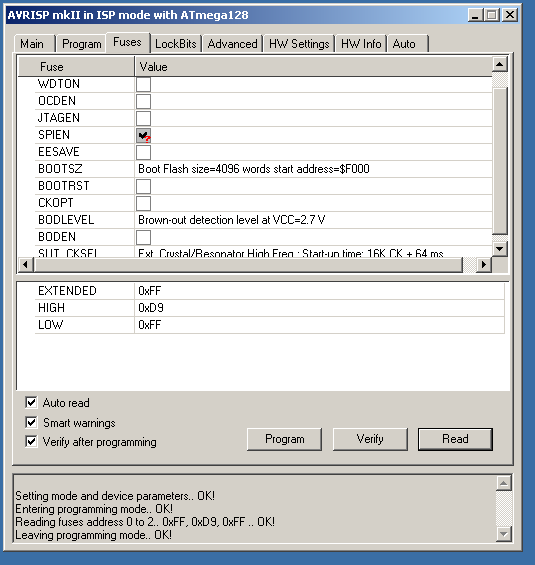Enable the BODEN fuse checkbox
The height and width of the screenshot is (565, 535).
click(143, 237)
